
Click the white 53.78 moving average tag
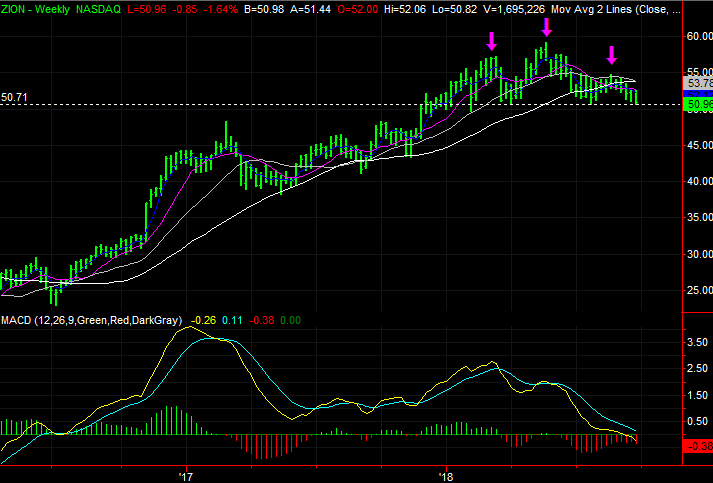click(697, 82)
